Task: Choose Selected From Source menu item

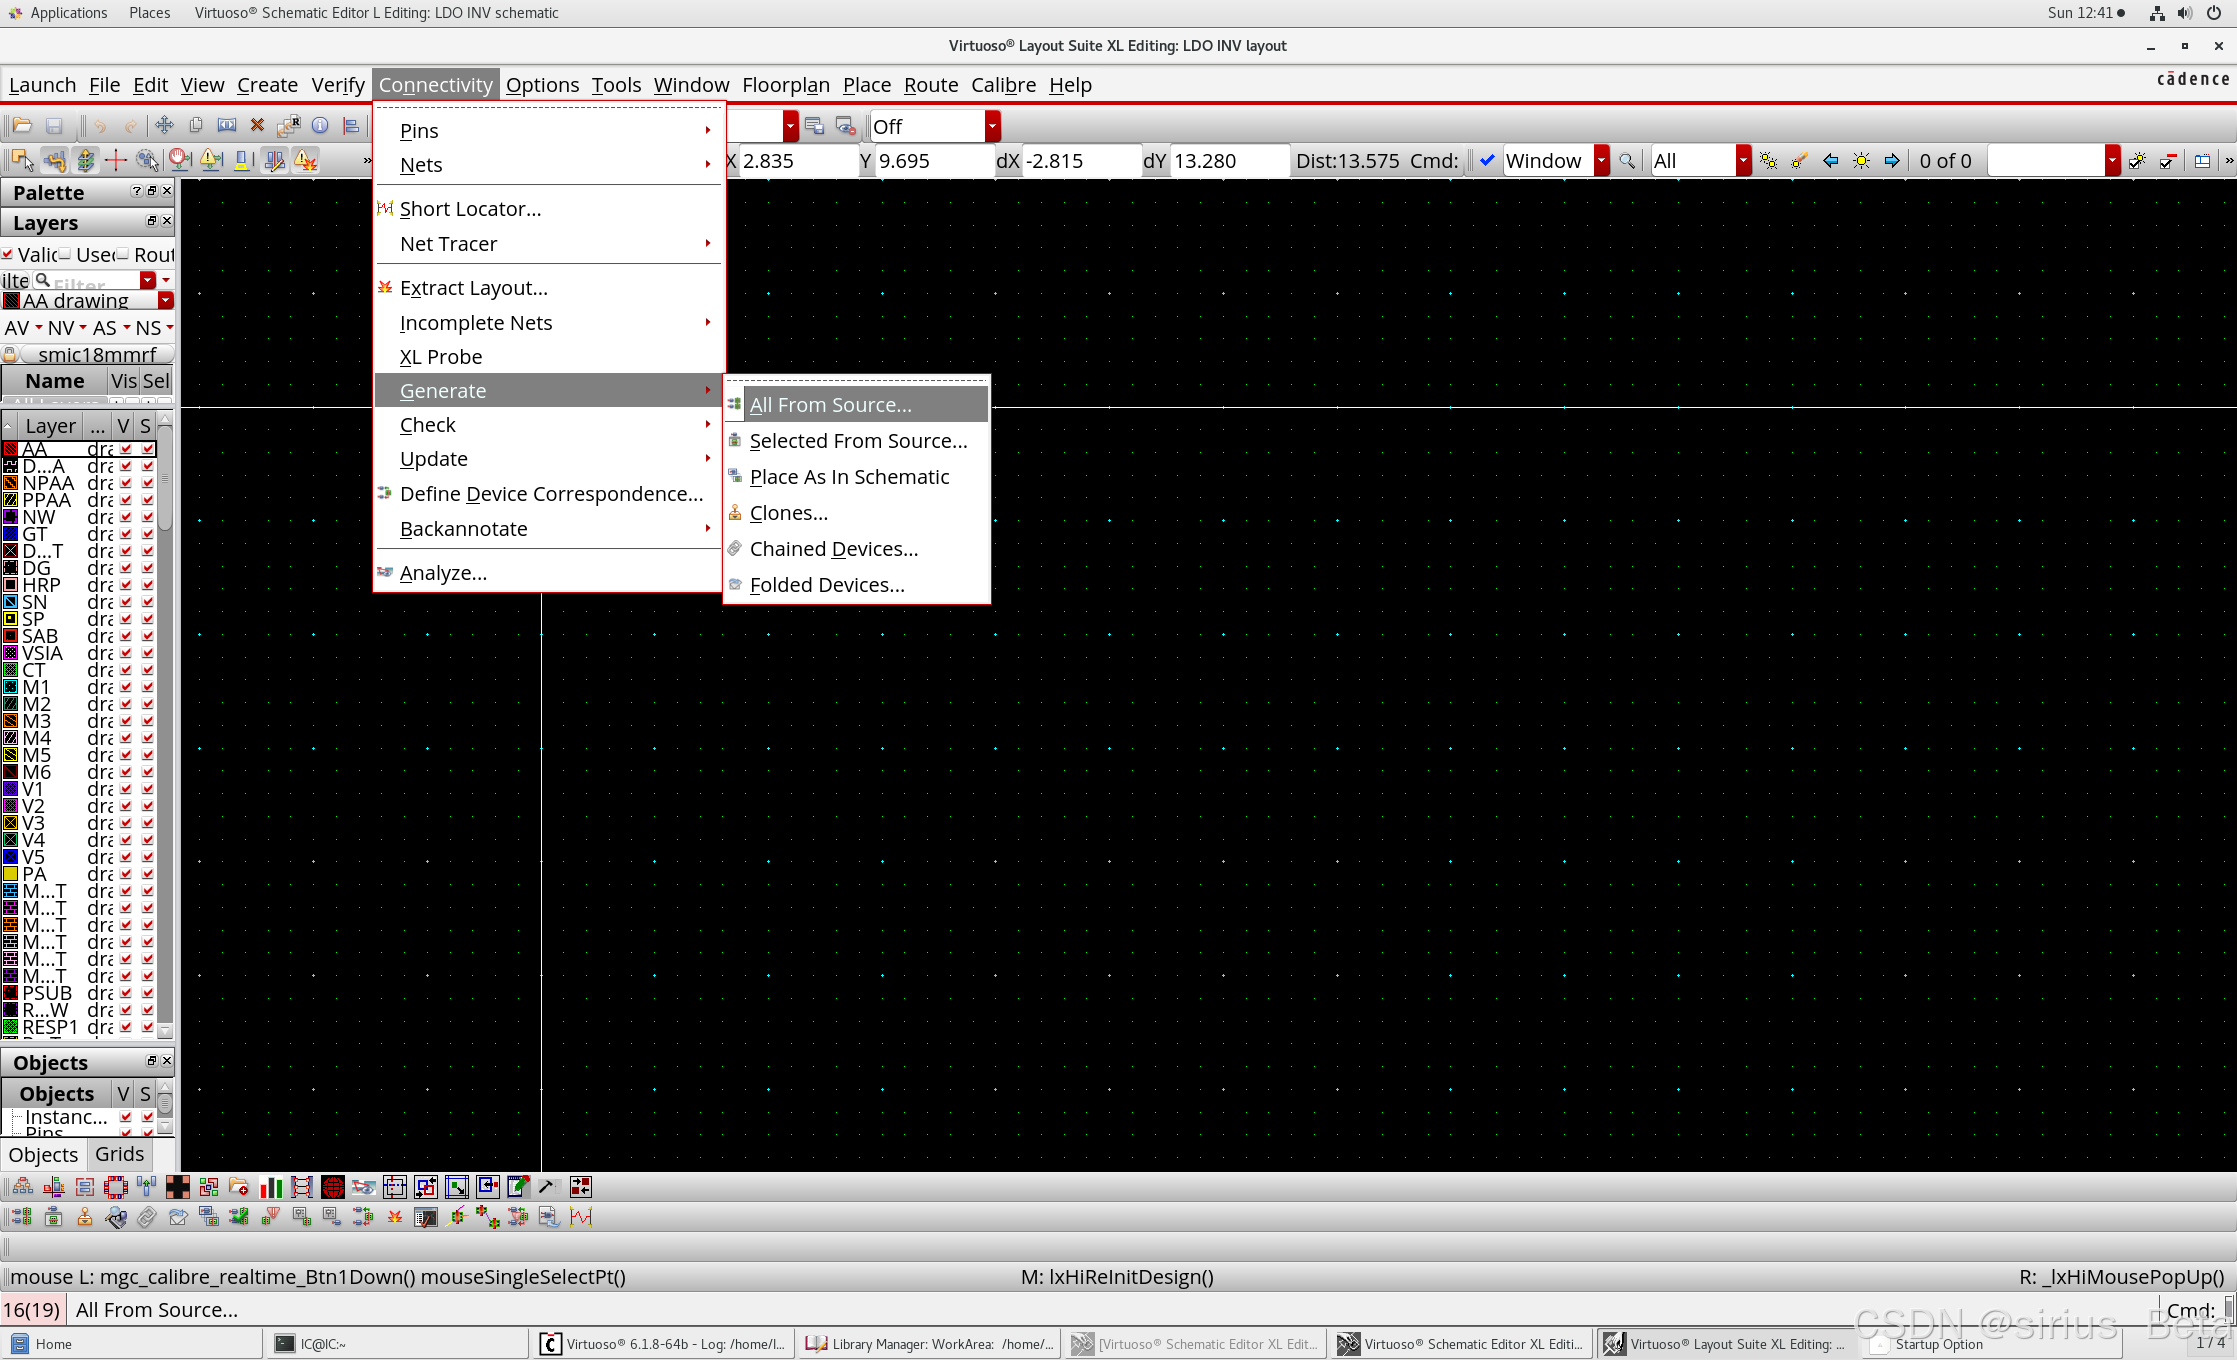Action: (x=857, y=441)
